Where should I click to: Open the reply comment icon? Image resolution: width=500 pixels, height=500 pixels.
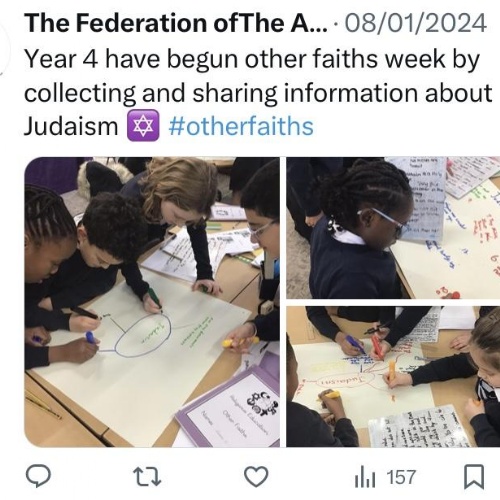[39, 477]
